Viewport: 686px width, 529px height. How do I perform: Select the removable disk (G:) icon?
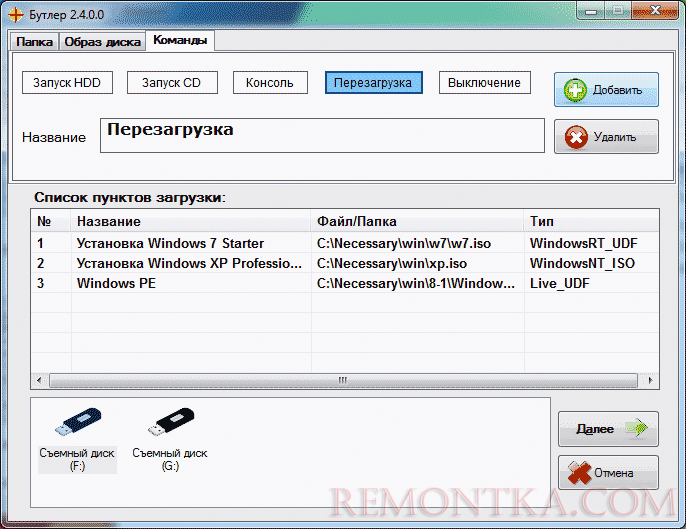[169, 427]
